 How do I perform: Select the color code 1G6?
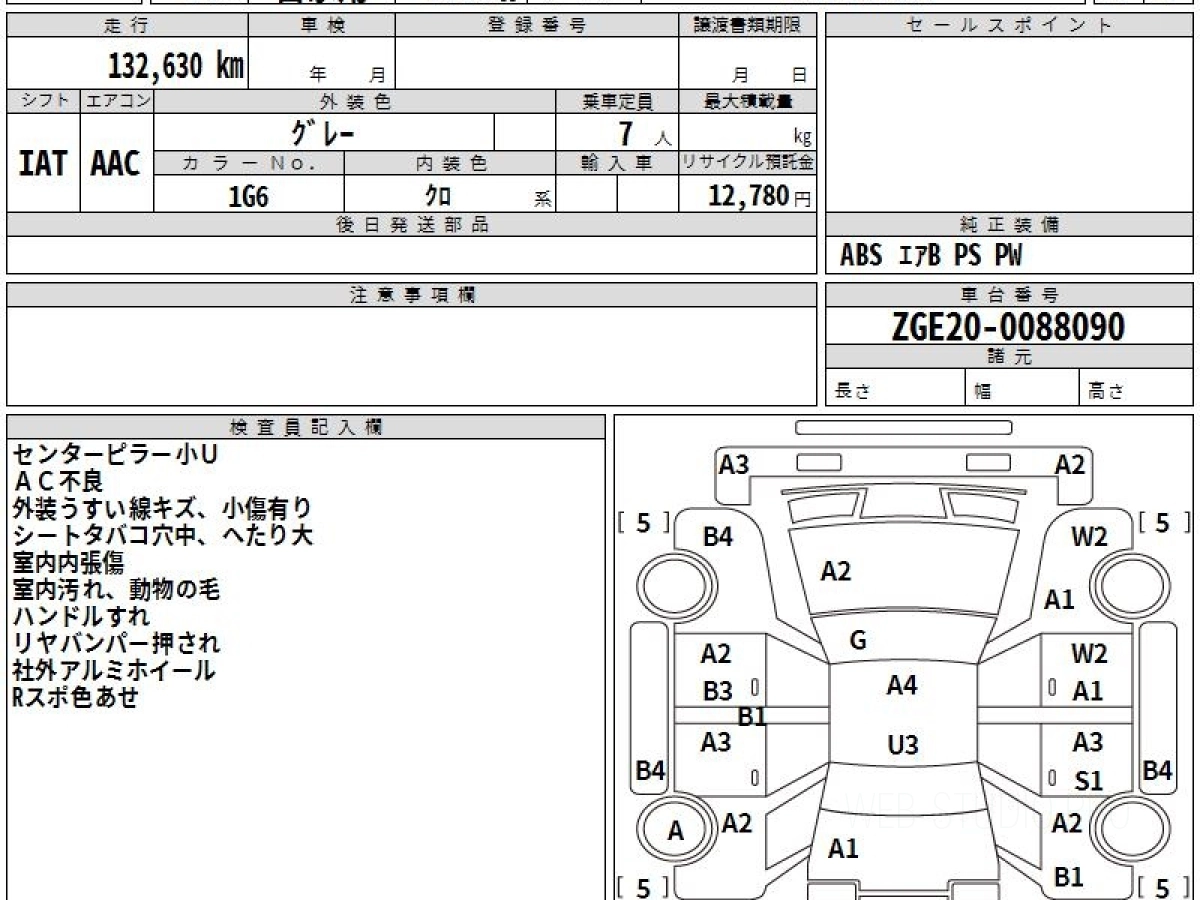(248, 197)
